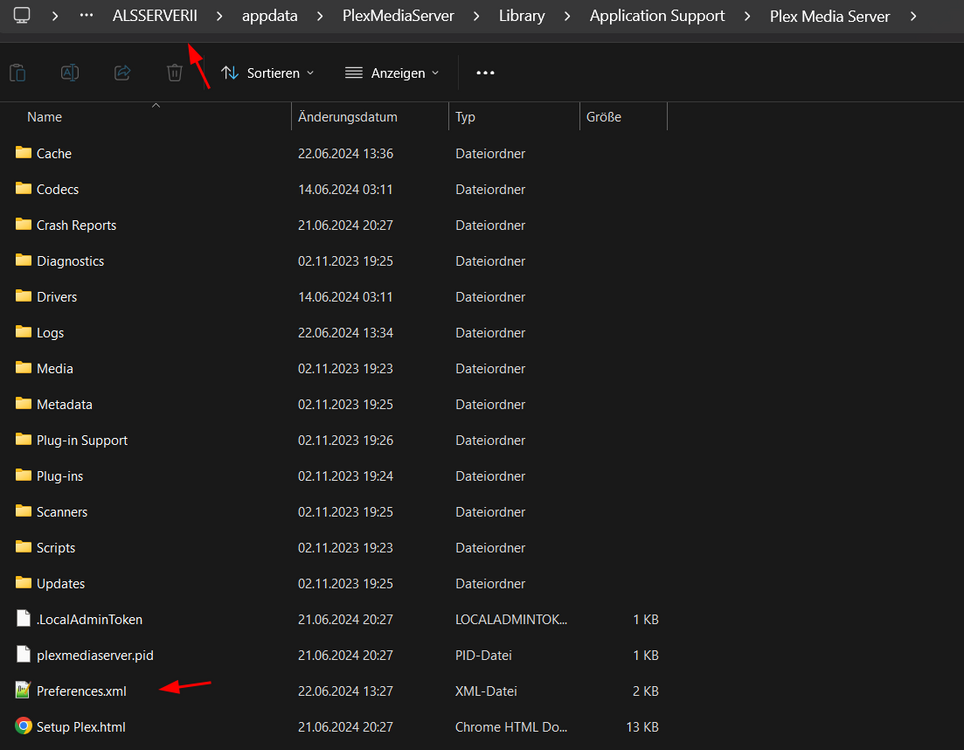Click date 22.06.2024 13:36 of Cache
This screenshot has height=750, width=964.
(x=346, y=154)
